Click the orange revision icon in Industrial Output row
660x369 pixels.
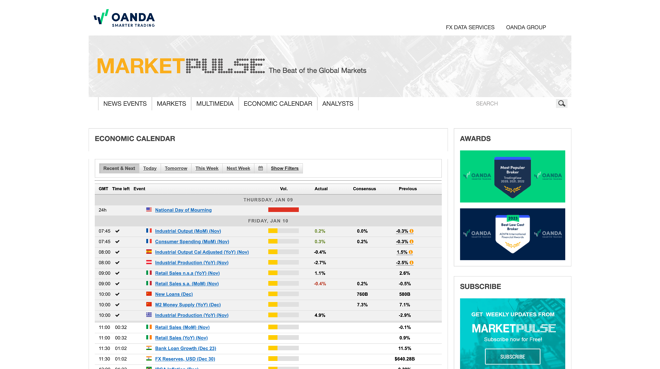click(x=411, y=231)
